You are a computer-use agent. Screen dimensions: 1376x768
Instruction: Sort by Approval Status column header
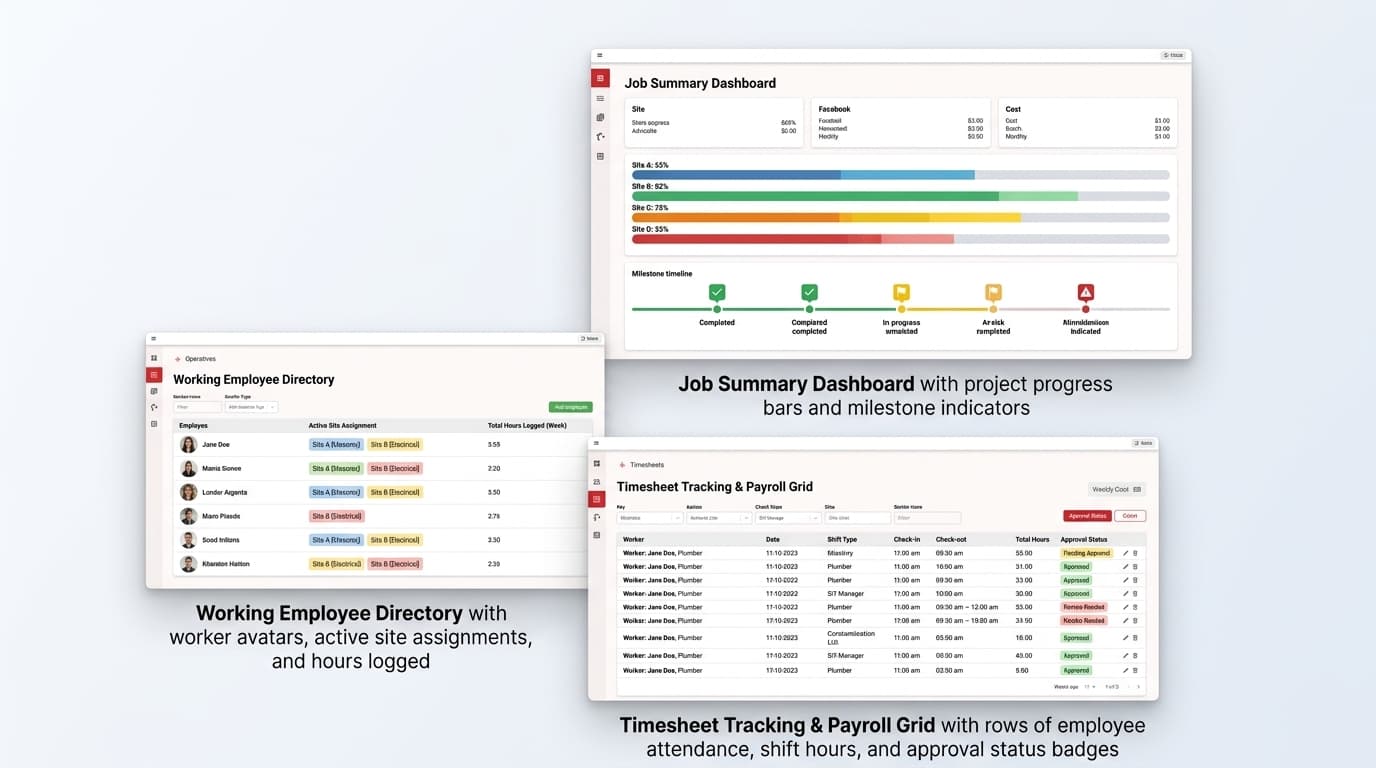pyautogui.click(x=1085, y=539)
